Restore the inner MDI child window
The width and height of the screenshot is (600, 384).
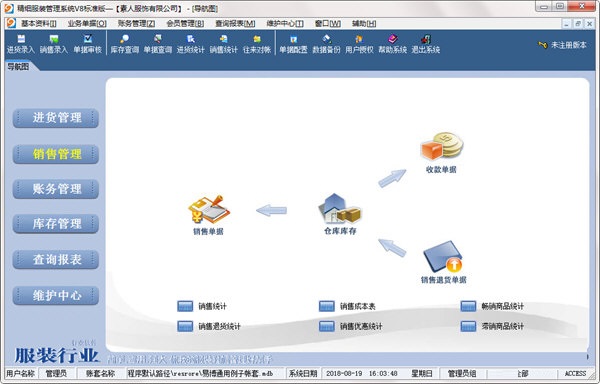click(x=578, y=24)
